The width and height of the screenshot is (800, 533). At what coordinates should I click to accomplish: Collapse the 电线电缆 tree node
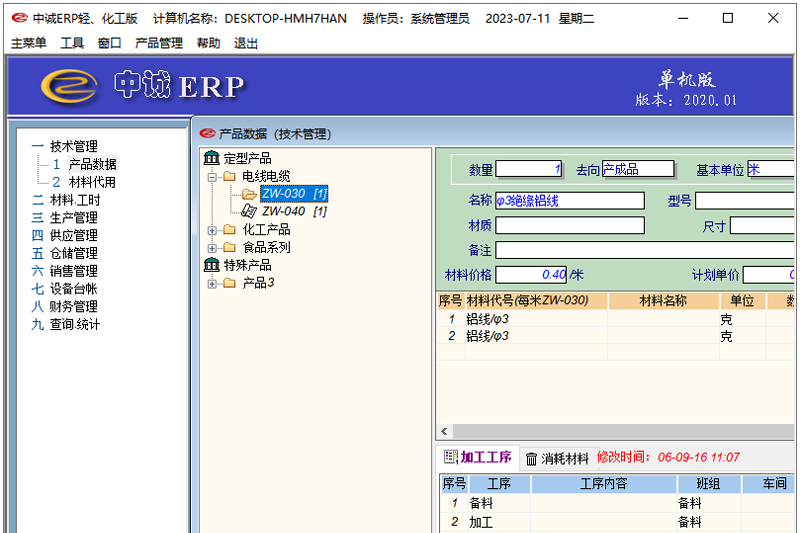point(212,177)
